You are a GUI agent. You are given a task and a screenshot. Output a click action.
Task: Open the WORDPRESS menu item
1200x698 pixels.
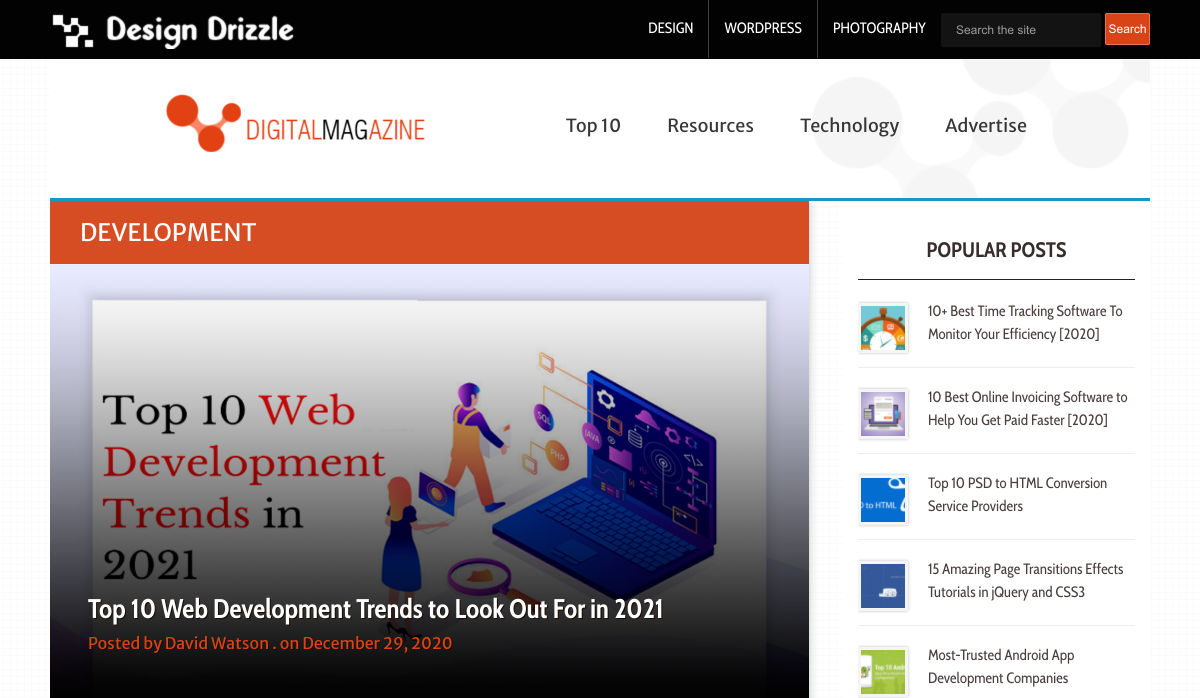(x=763, y=28)
